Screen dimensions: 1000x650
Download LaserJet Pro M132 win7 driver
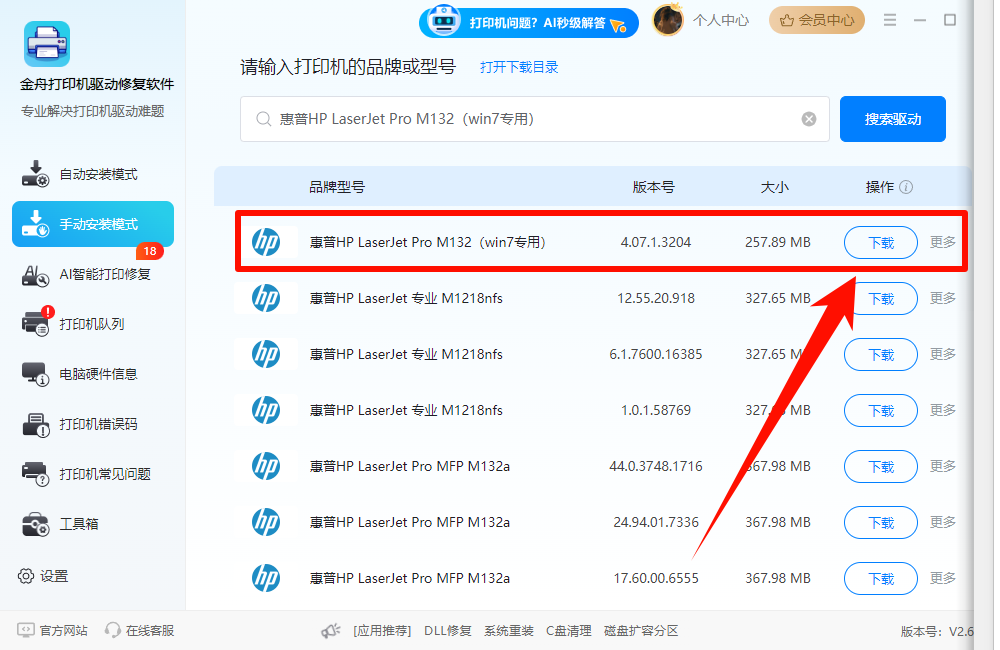(x=881, y=242)
